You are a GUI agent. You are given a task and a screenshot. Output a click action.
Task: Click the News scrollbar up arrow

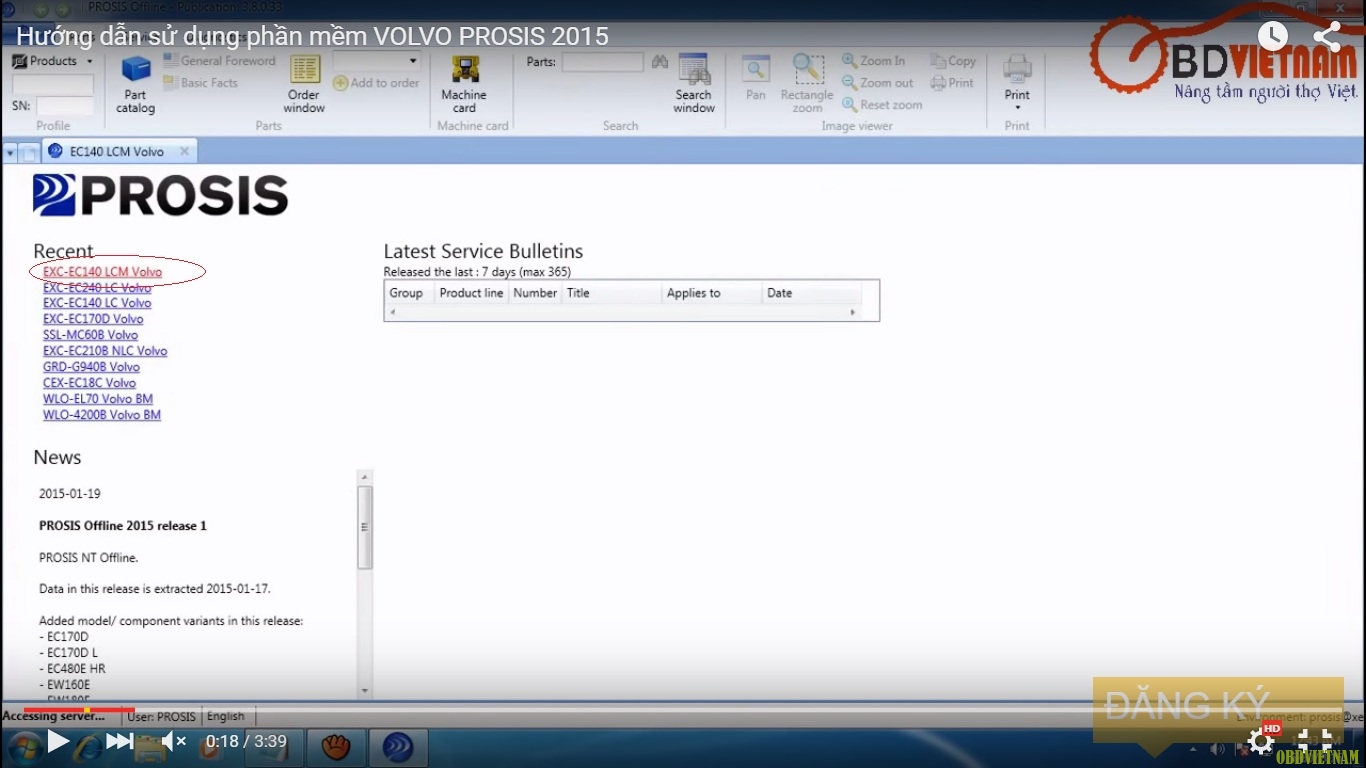click(x=365, y=477)
